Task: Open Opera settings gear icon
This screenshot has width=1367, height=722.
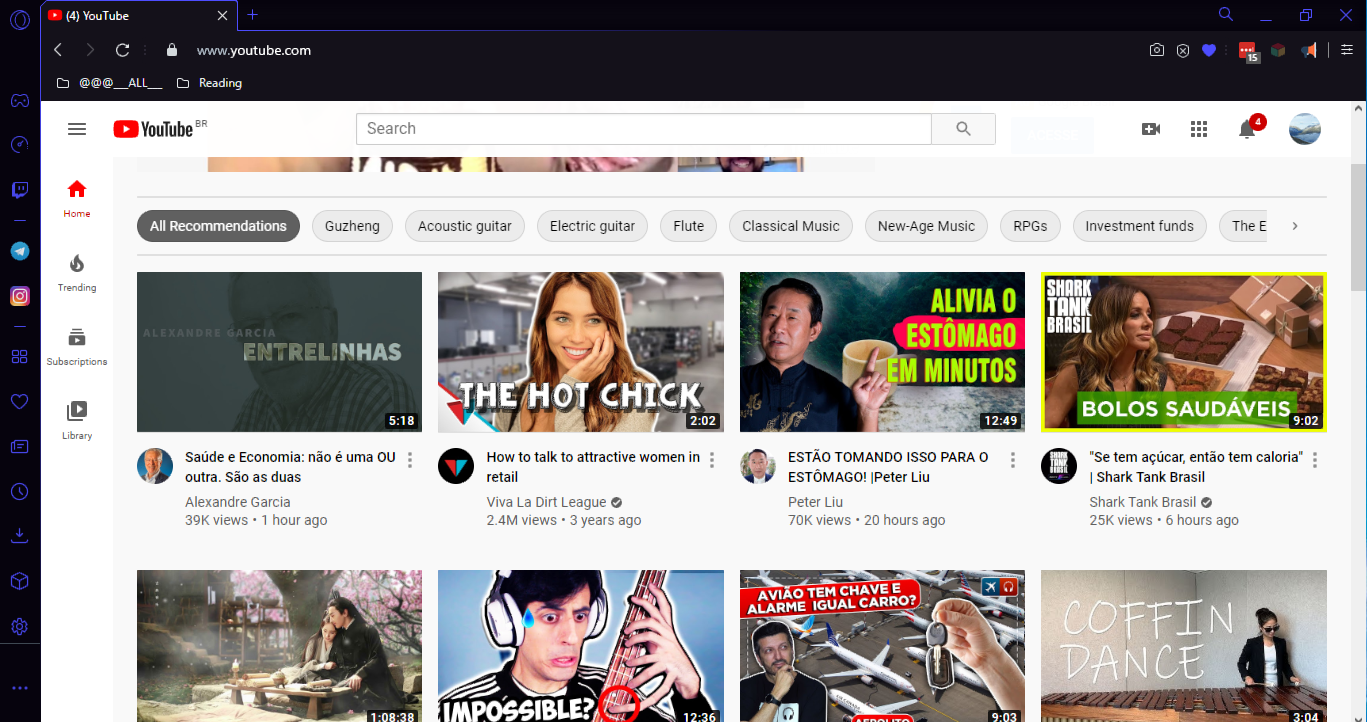Action: pos(20,627)
